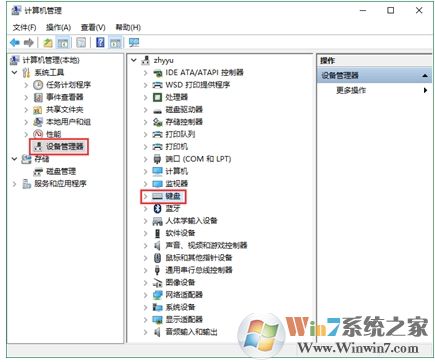Click the Up one level folder icon
Viewport: 435px width, 362px height.
pos(48,42)
